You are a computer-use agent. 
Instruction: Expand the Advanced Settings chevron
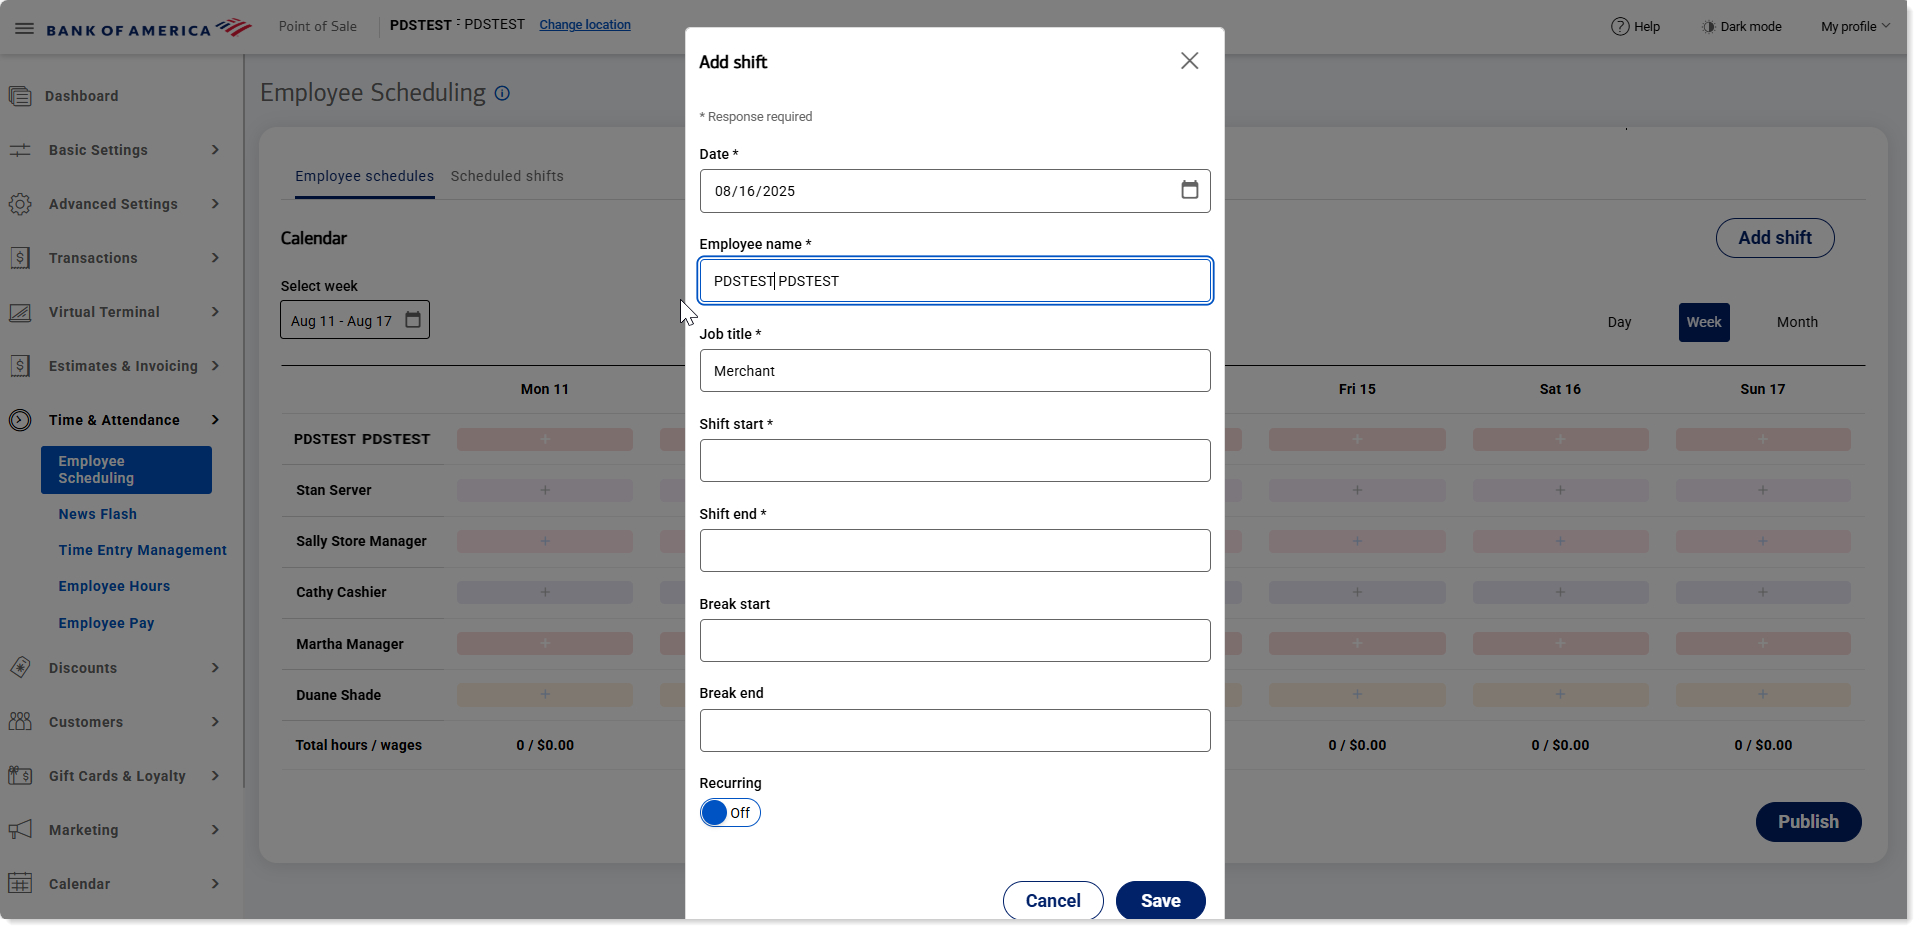click(x=215, y=204)
